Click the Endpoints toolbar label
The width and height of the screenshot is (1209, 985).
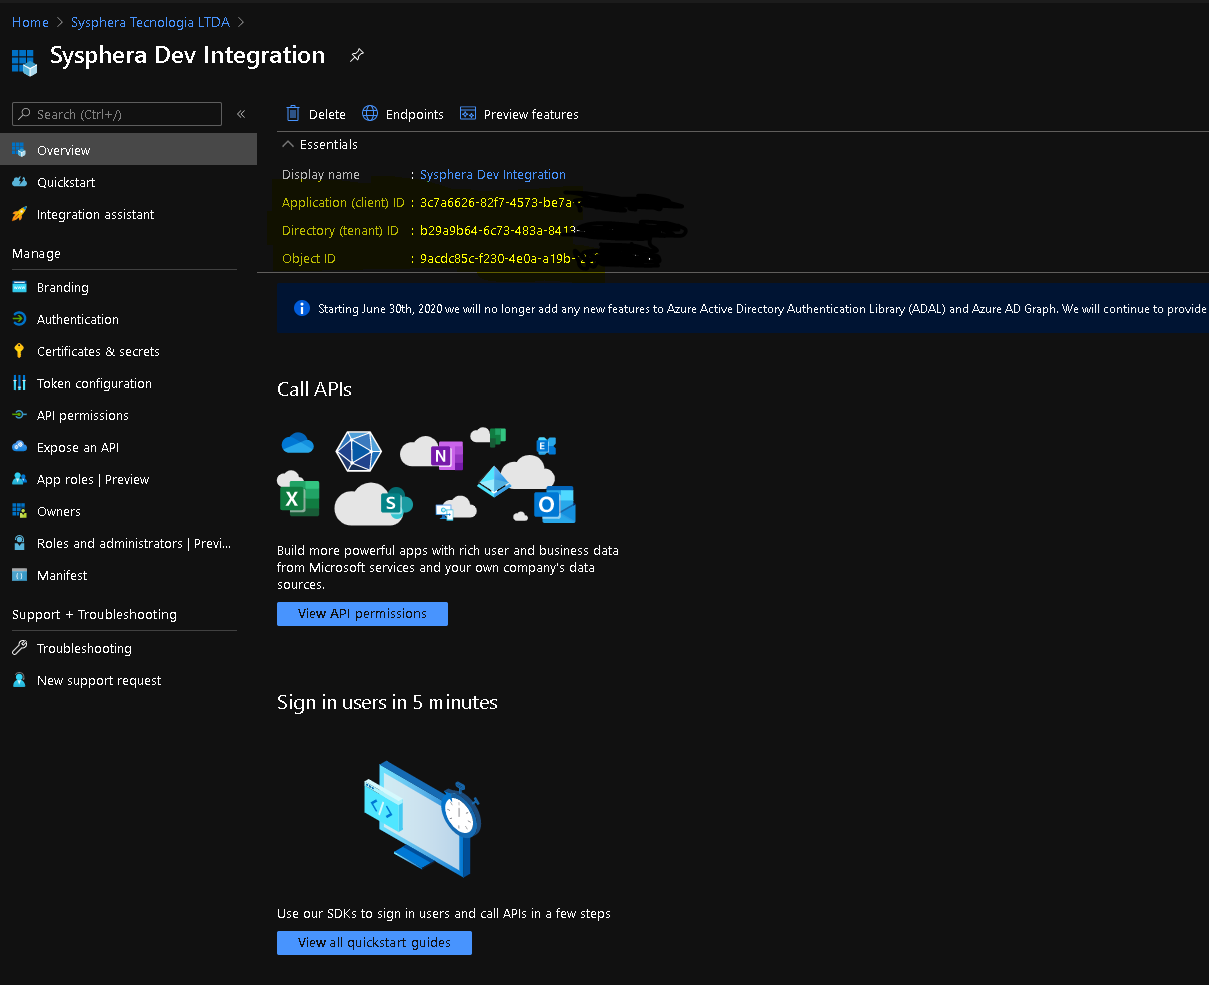tap(415, 115)
